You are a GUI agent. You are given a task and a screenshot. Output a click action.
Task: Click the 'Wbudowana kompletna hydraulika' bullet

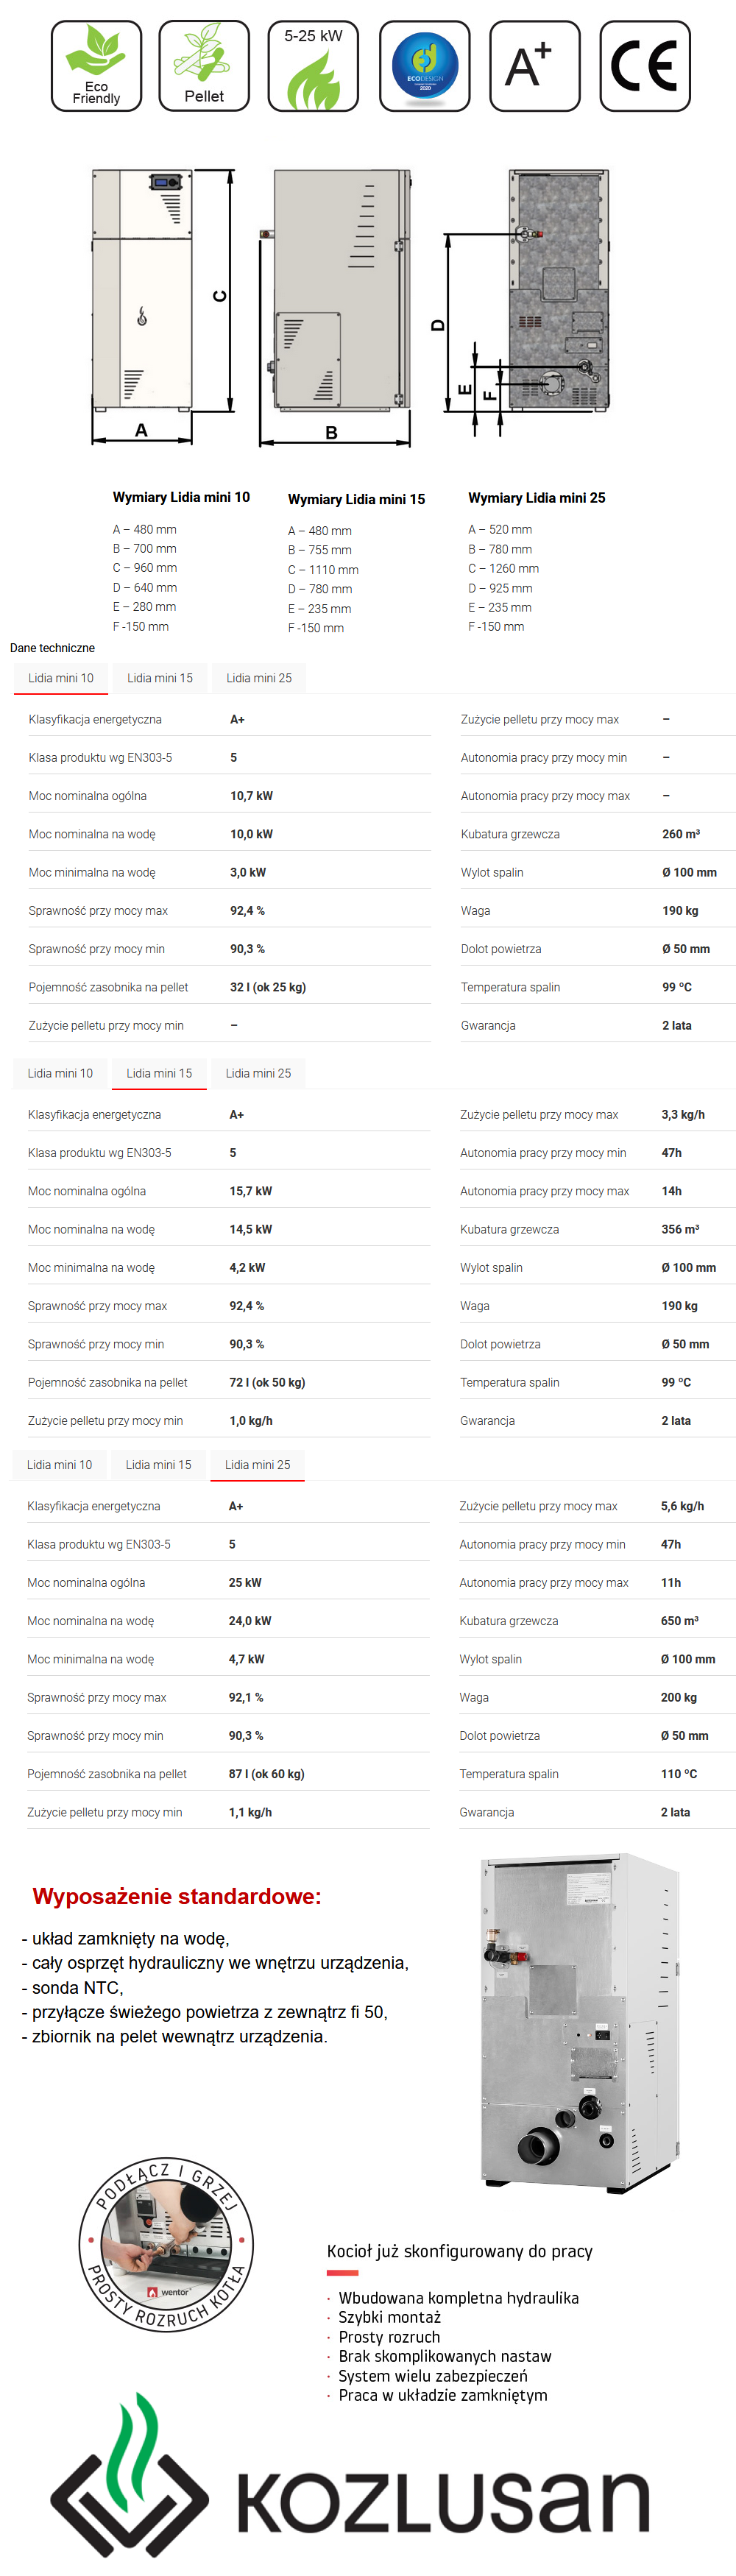click(458, 2298)
